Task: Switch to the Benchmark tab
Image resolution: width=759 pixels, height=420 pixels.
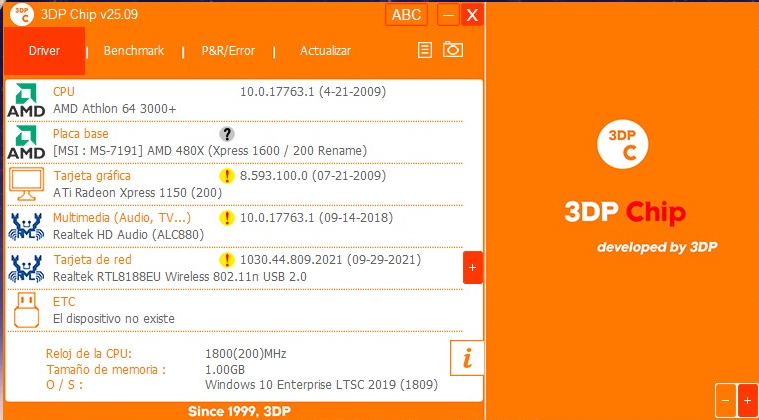Action: click(133, 51)
